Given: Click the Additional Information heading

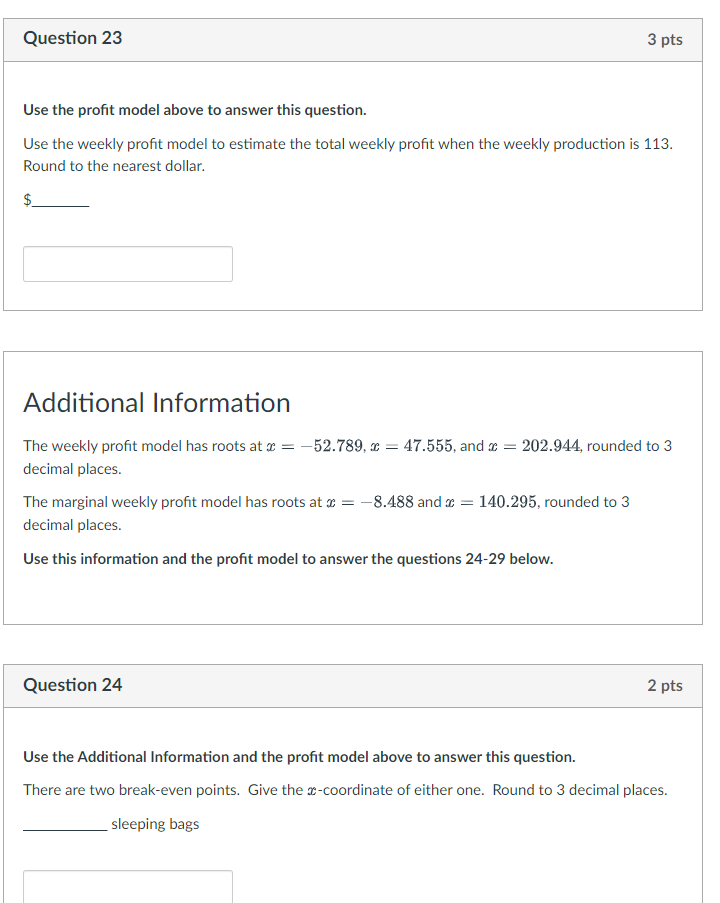Looking at the screenshot, I should [156, 402].
